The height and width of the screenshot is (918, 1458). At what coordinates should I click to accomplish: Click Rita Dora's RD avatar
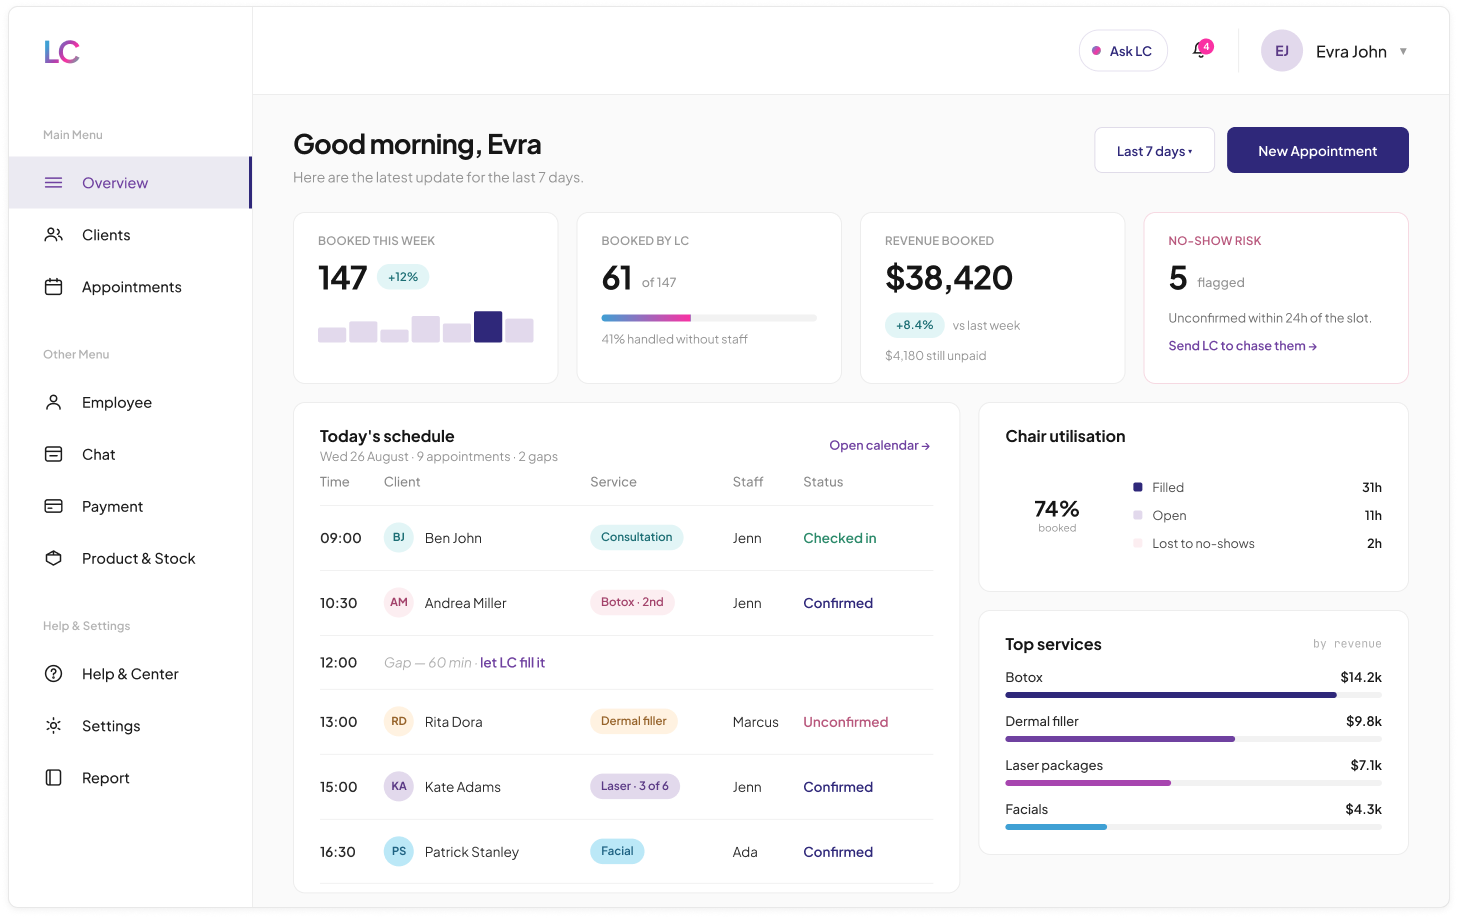[x=399, y=722]
